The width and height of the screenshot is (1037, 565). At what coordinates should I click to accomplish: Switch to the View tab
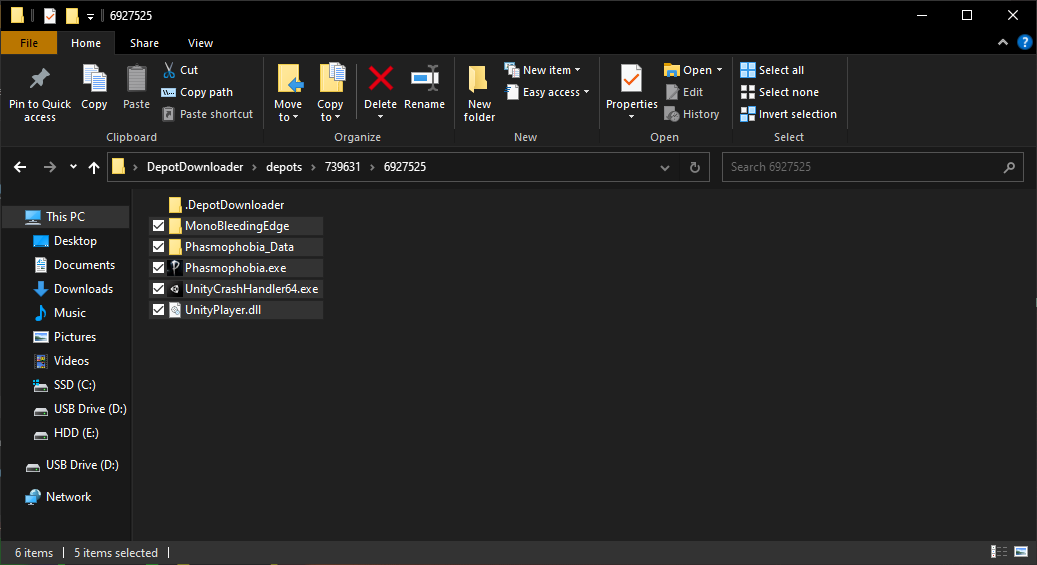[x=200, y=43]
